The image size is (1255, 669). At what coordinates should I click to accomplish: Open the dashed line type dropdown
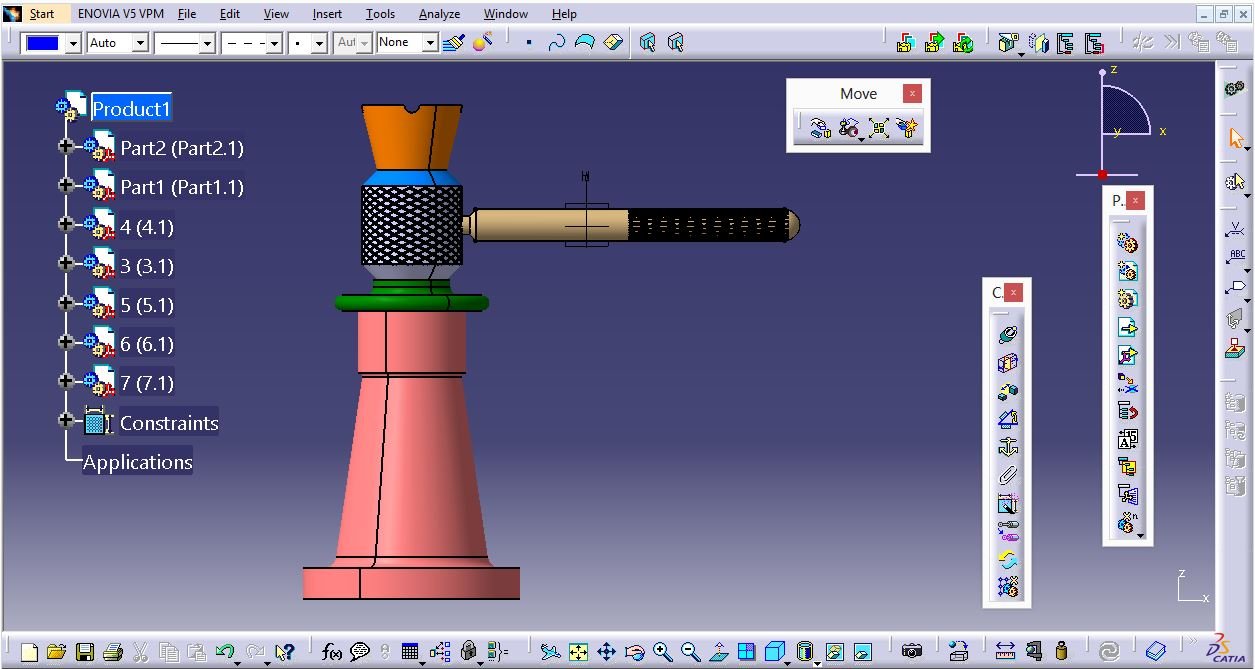274,43
